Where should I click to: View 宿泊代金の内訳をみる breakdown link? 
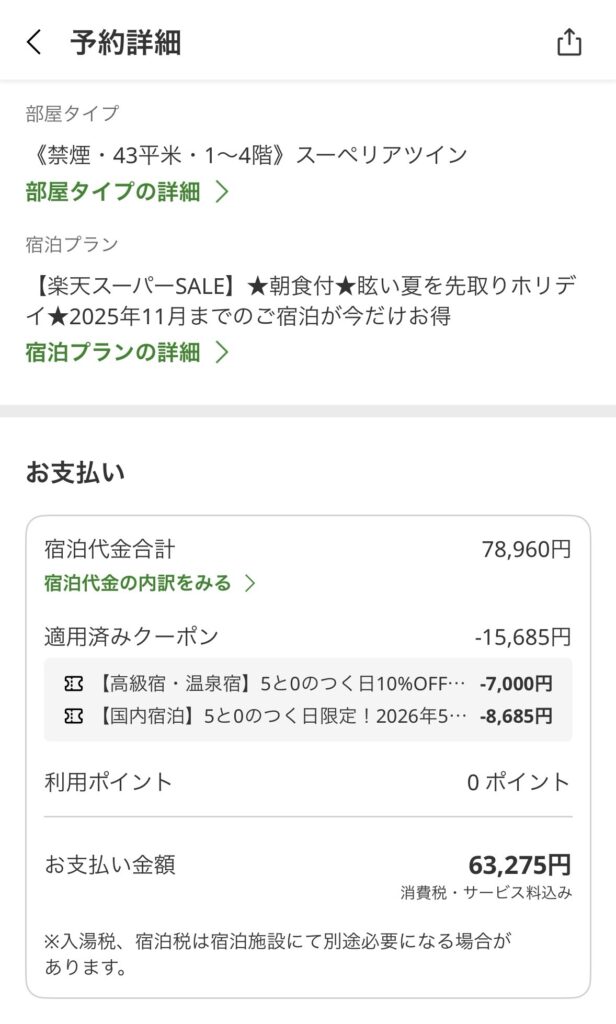pos(138,583)
